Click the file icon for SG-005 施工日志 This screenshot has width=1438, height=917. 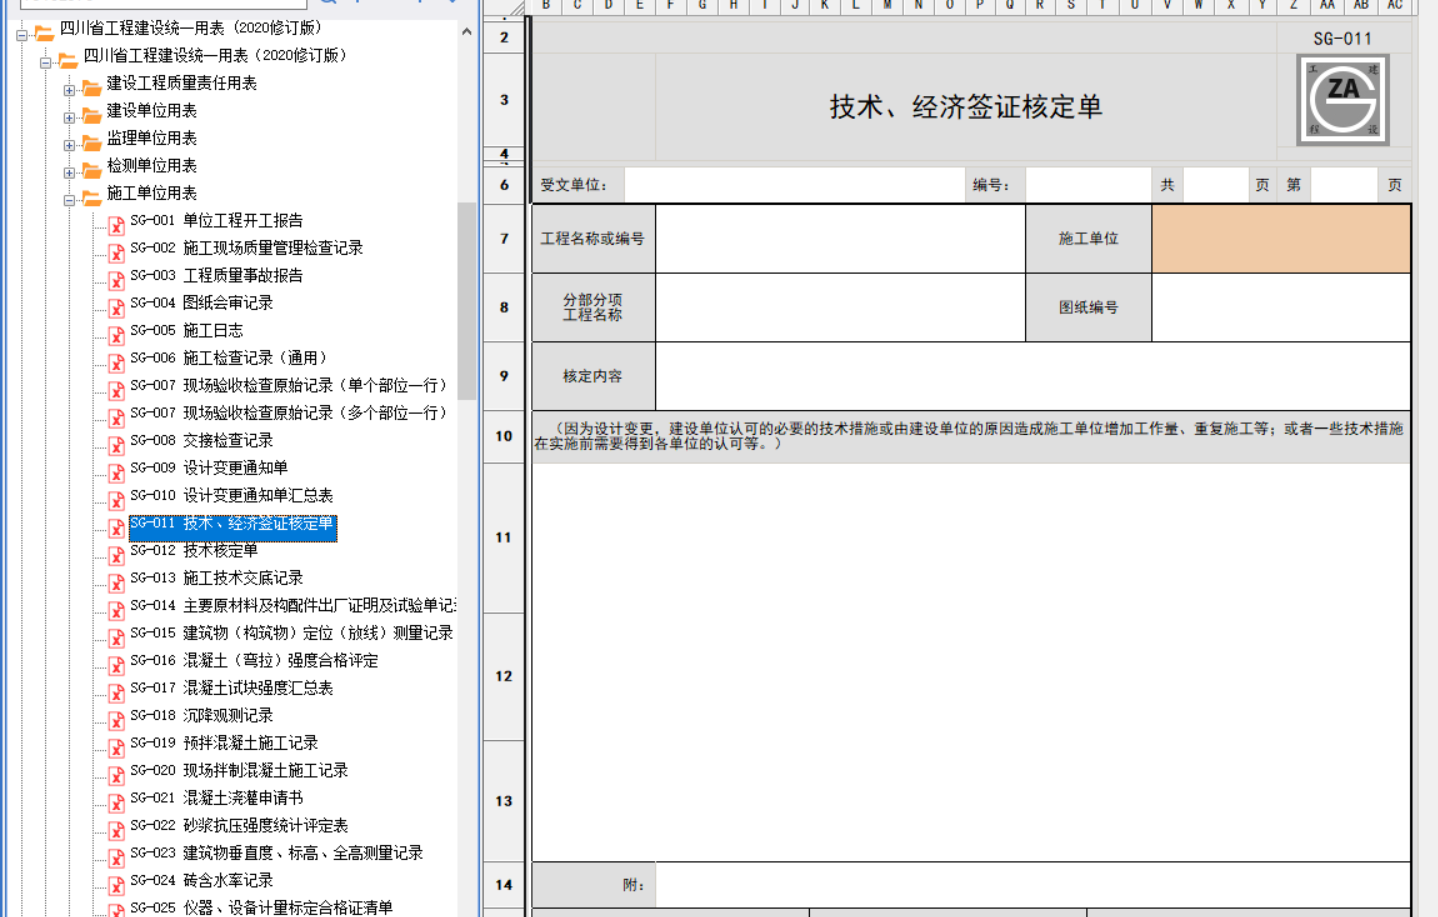pyautogui.click(x=116, y=335)
